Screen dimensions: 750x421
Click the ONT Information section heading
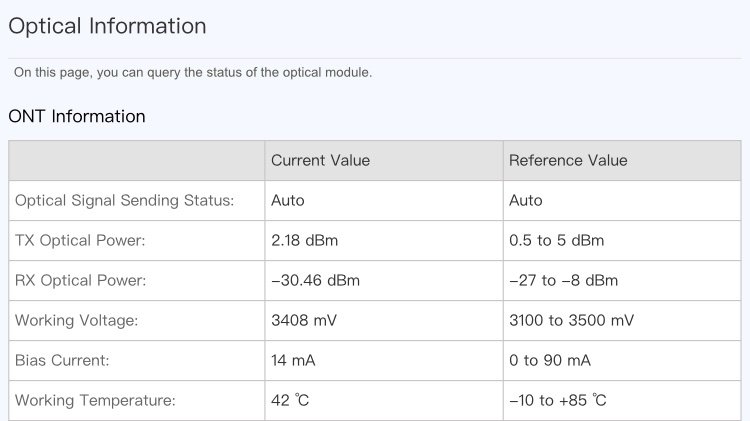click(x=77, y=117)
